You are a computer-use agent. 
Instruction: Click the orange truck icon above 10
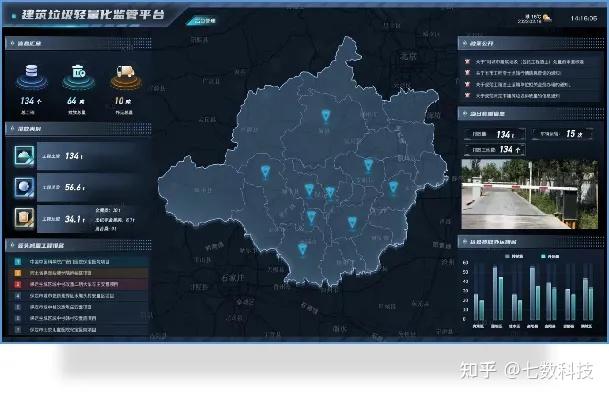pos(125,72)
